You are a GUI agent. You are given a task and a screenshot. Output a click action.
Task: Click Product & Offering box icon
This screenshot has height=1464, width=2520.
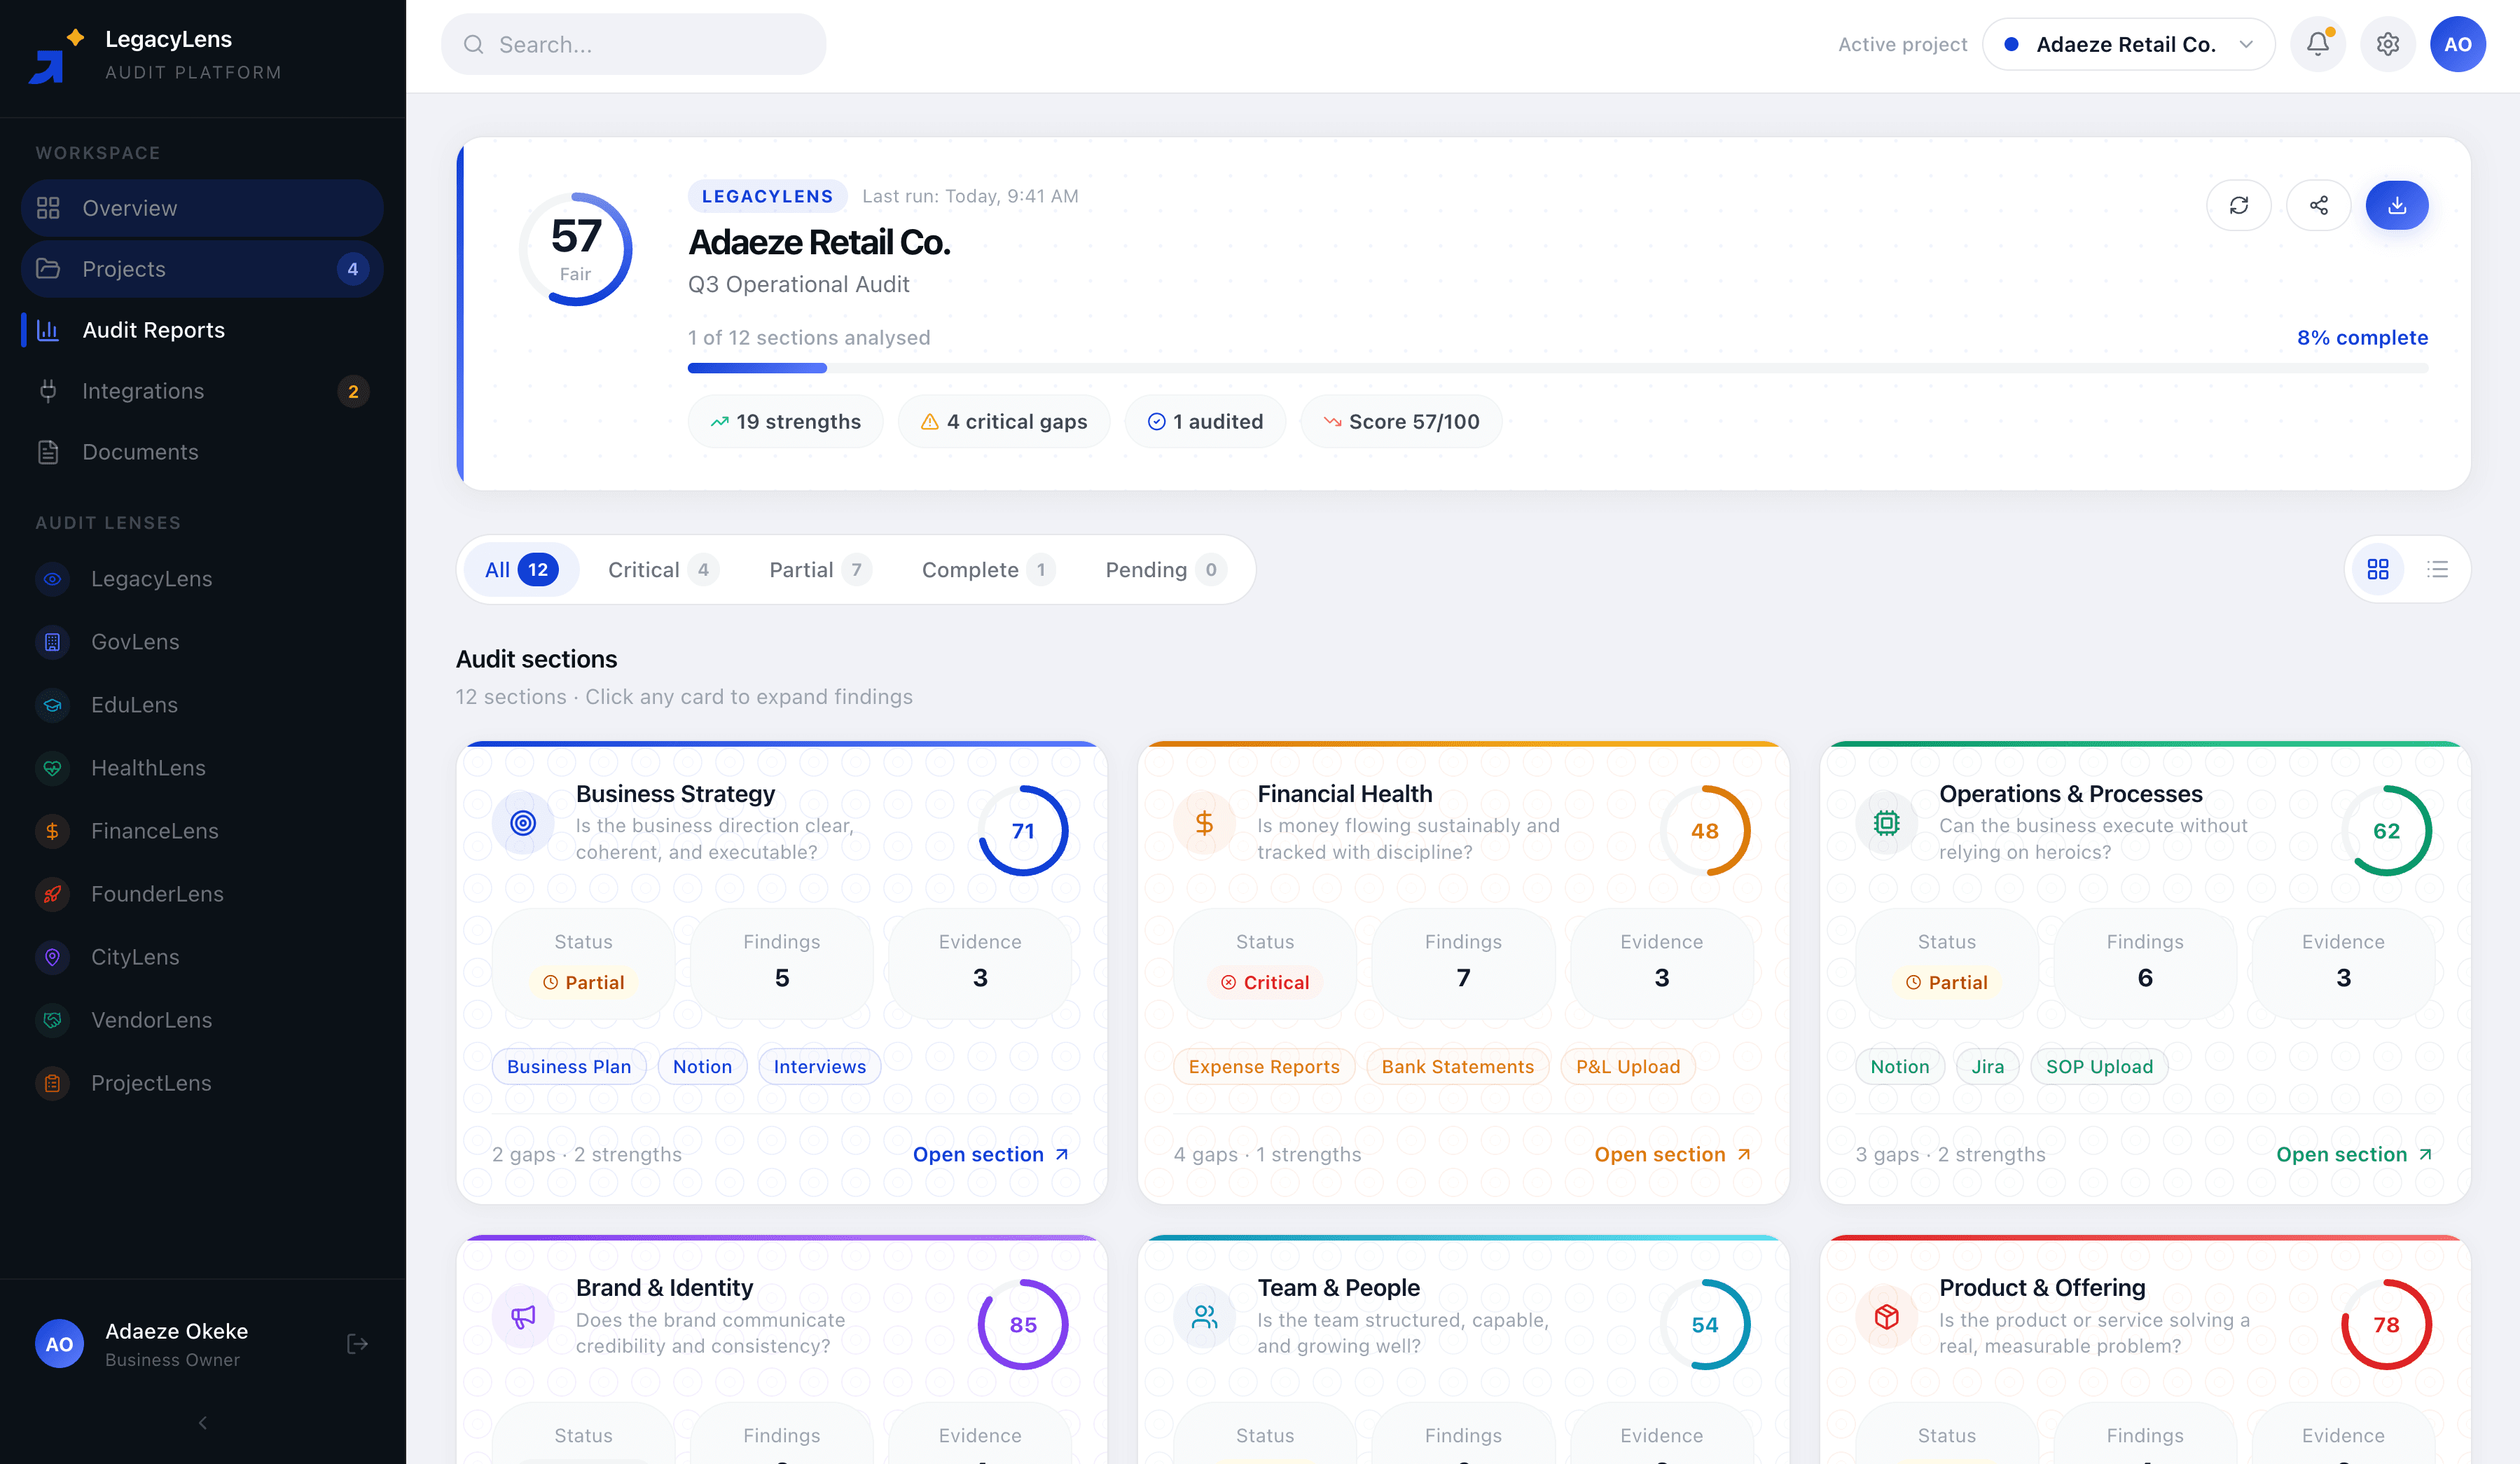click(1886, 1317)
